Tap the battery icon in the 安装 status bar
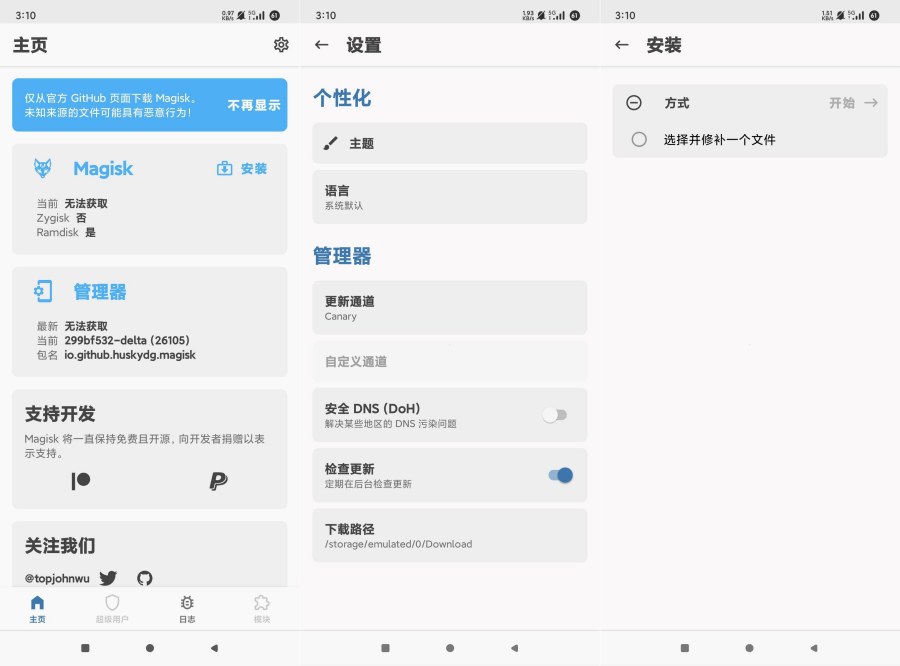Screen dimensions: 900x666 tap(874, 16)
